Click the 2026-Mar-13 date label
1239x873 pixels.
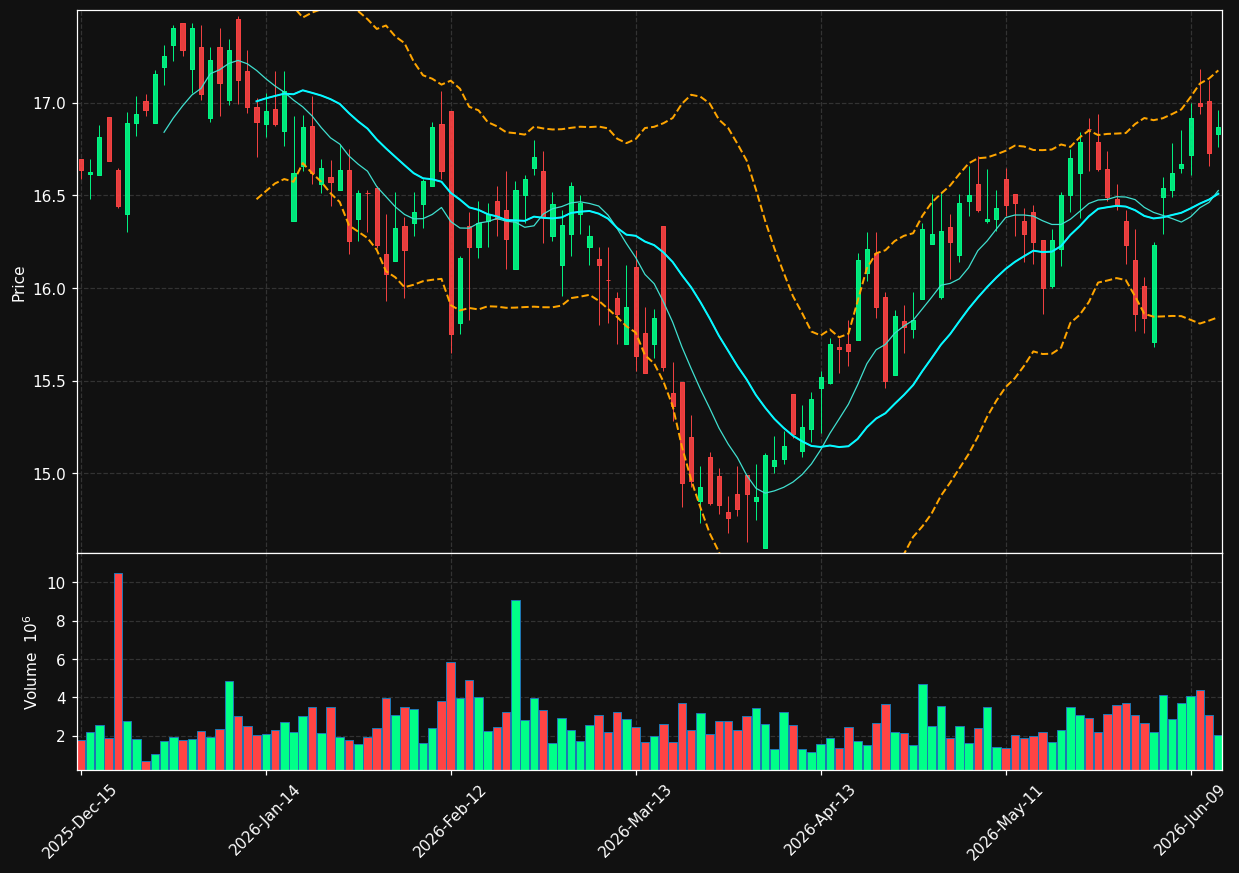pos(635,821)
